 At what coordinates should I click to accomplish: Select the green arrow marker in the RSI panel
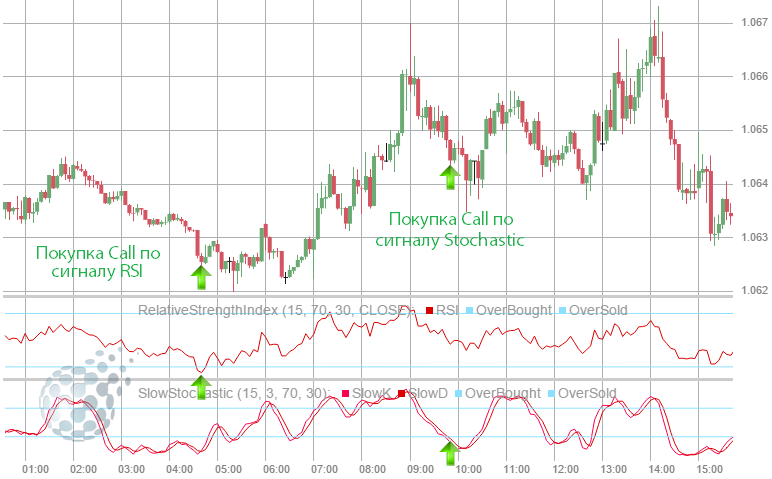click(x=203, y=387)
